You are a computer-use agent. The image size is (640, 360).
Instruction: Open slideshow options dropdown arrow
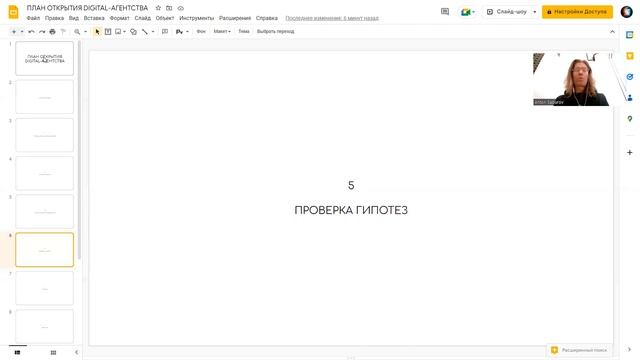[535, 12]
